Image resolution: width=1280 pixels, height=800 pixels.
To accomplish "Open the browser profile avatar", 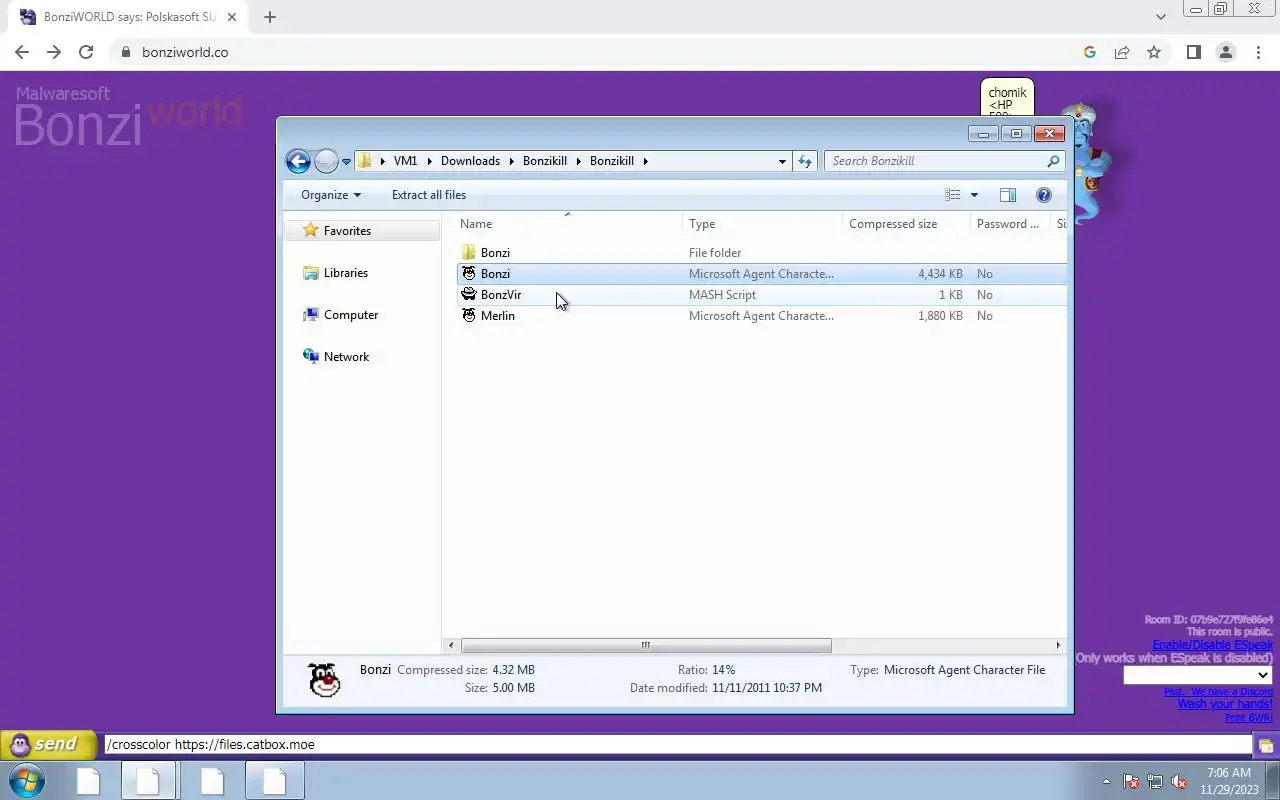I will point(1225,52).
